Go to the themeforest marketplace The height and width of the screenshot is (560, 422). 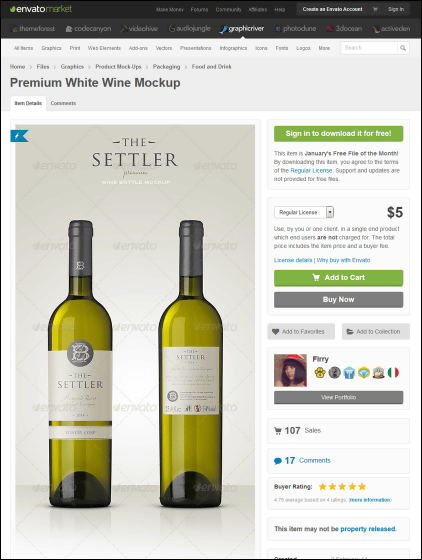[34, 29]
